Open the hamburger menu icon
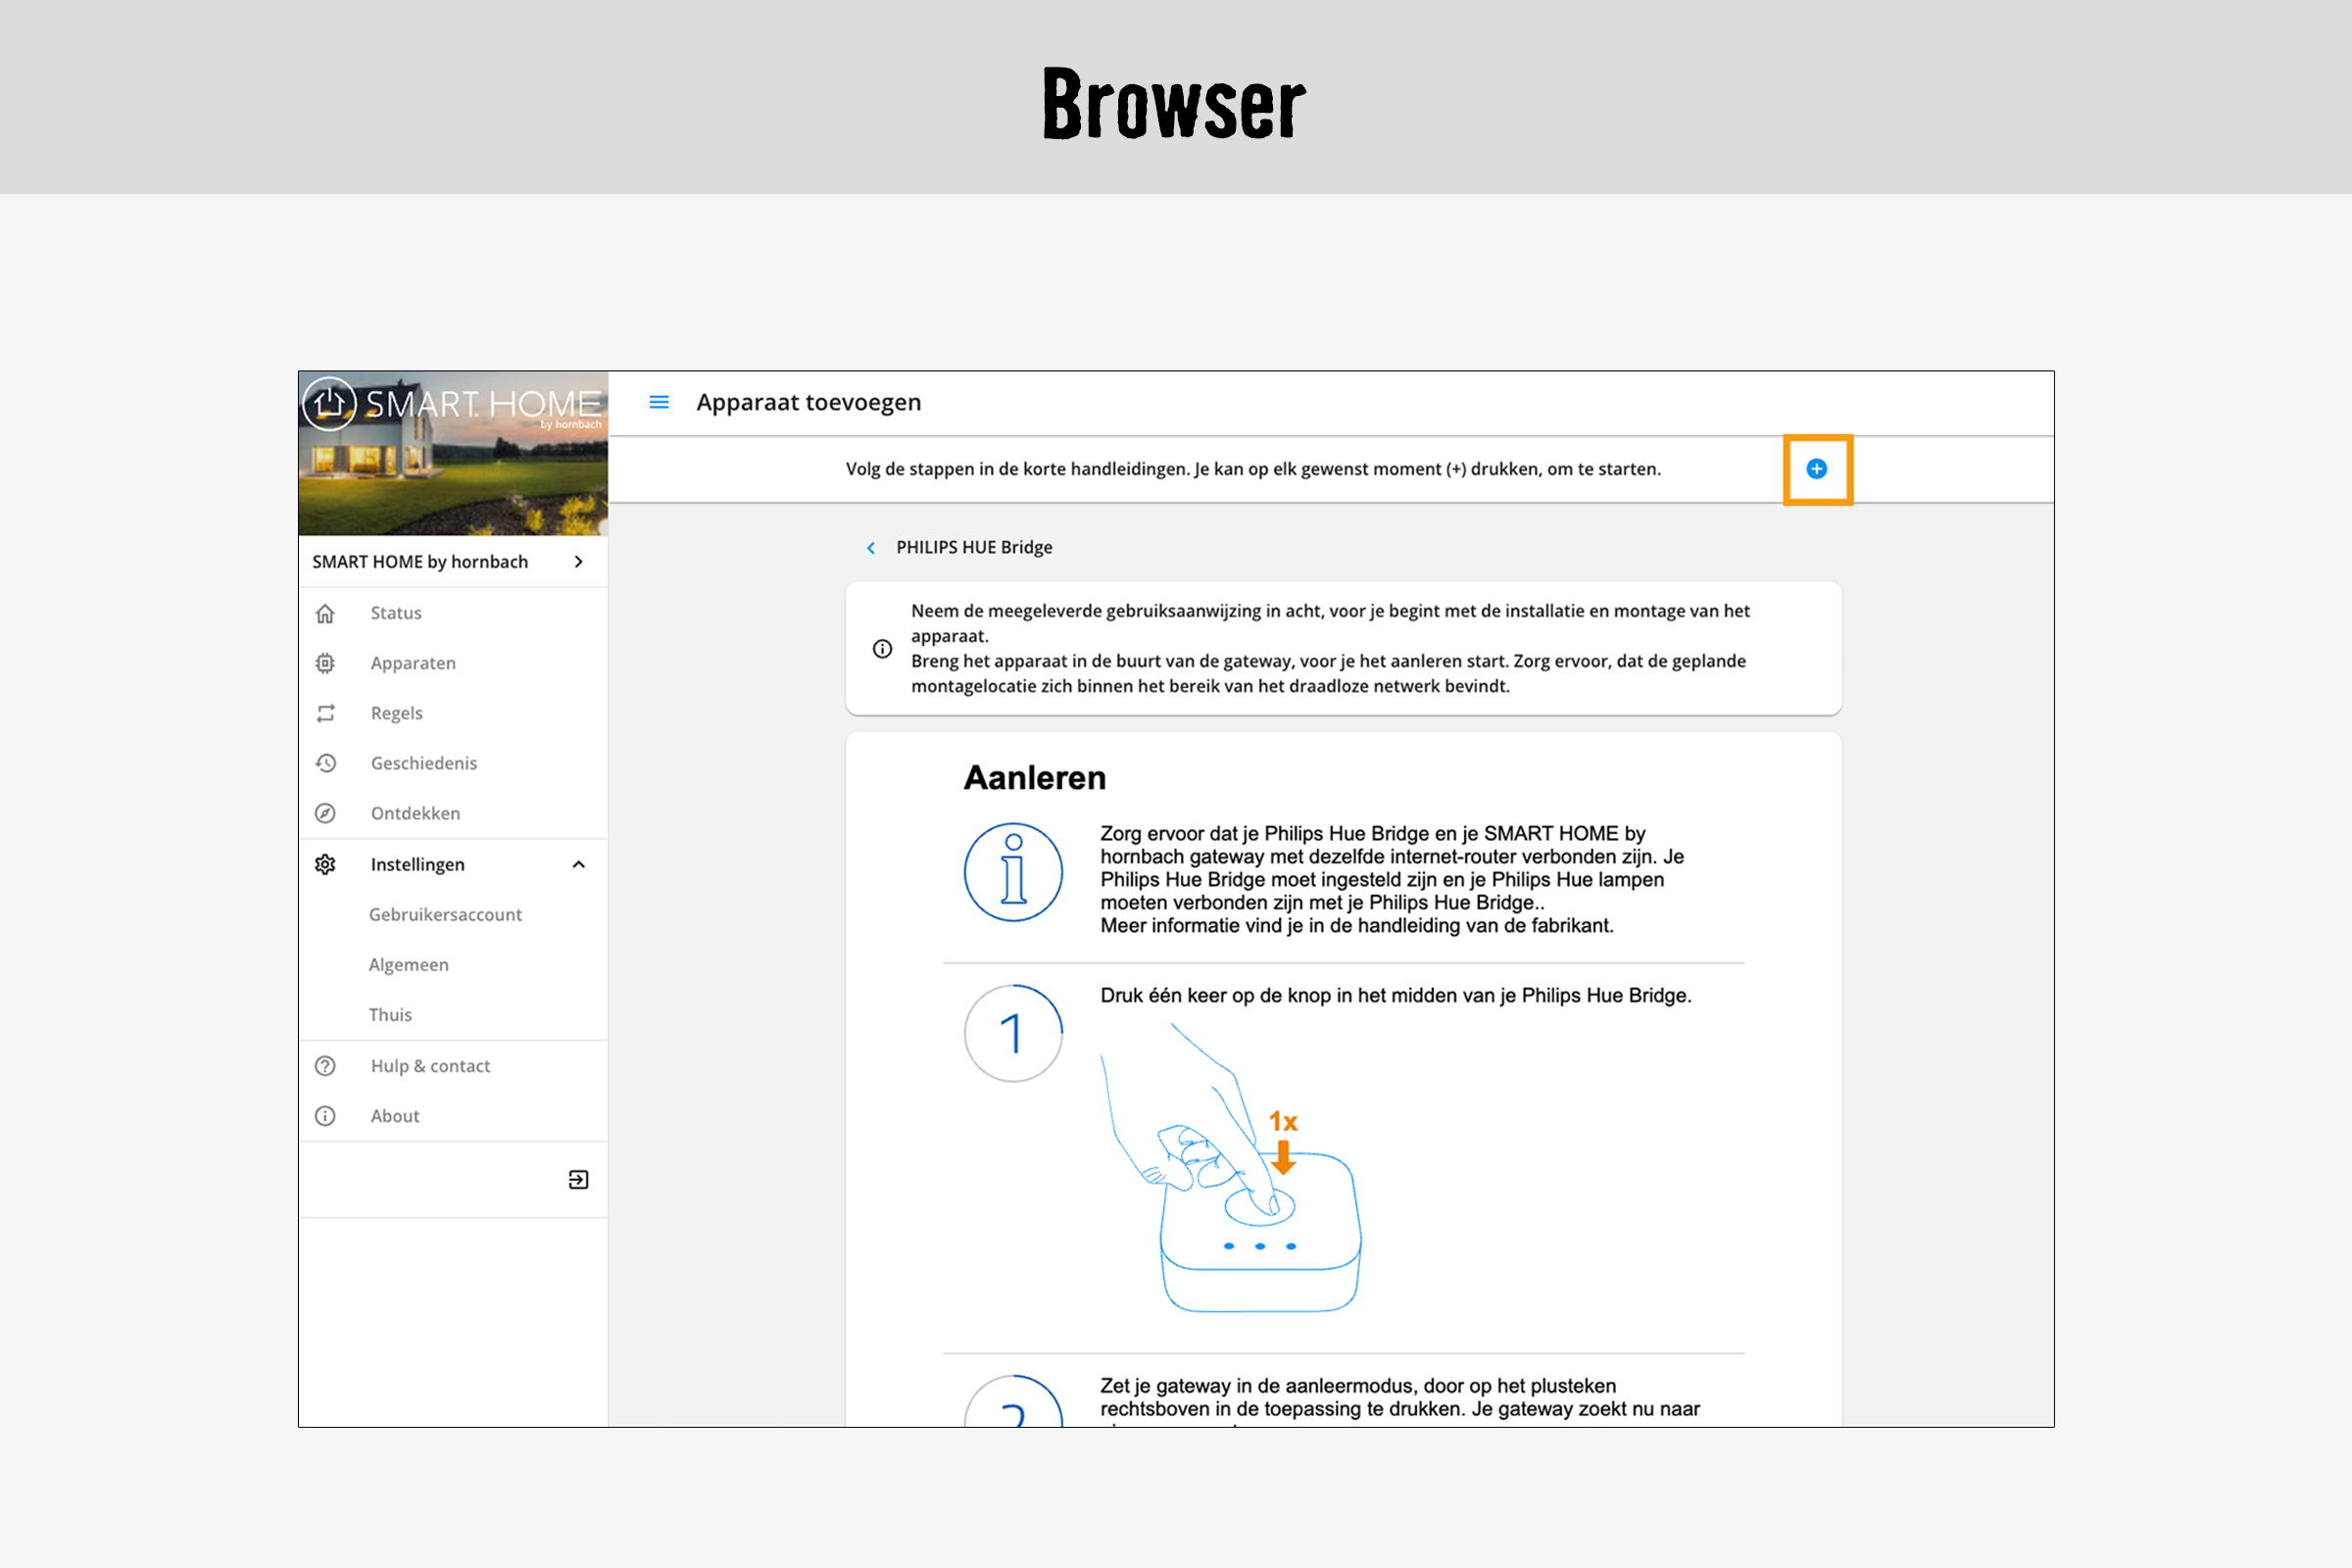 (659, 402)
